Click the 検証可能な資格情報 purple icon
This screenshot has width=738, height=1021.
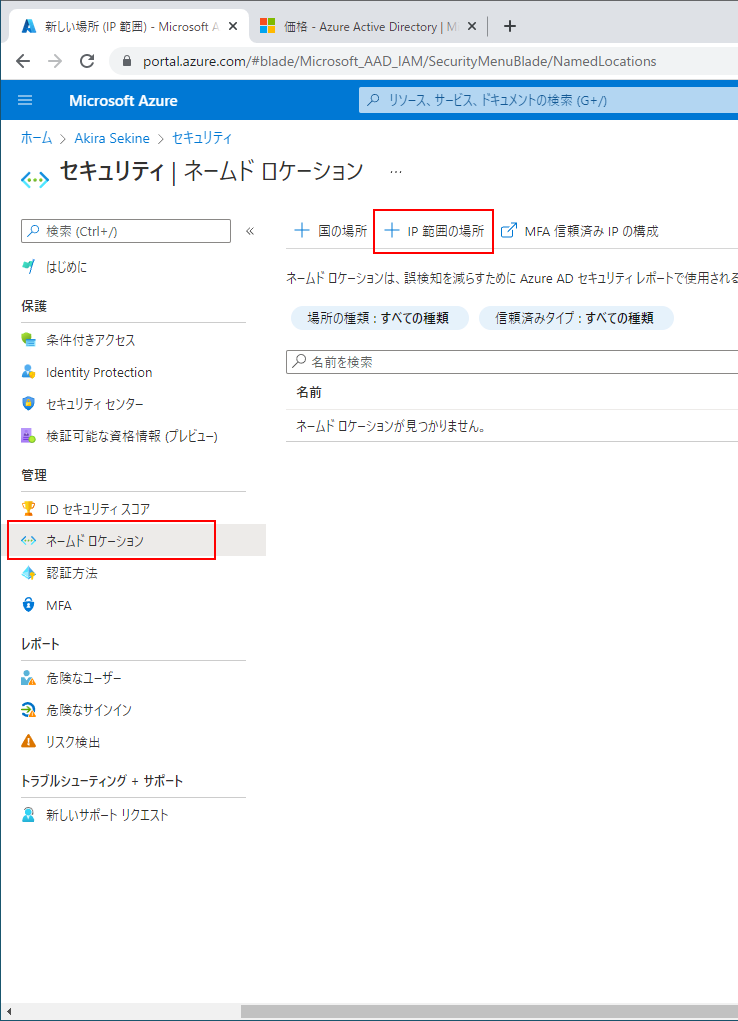28,435
